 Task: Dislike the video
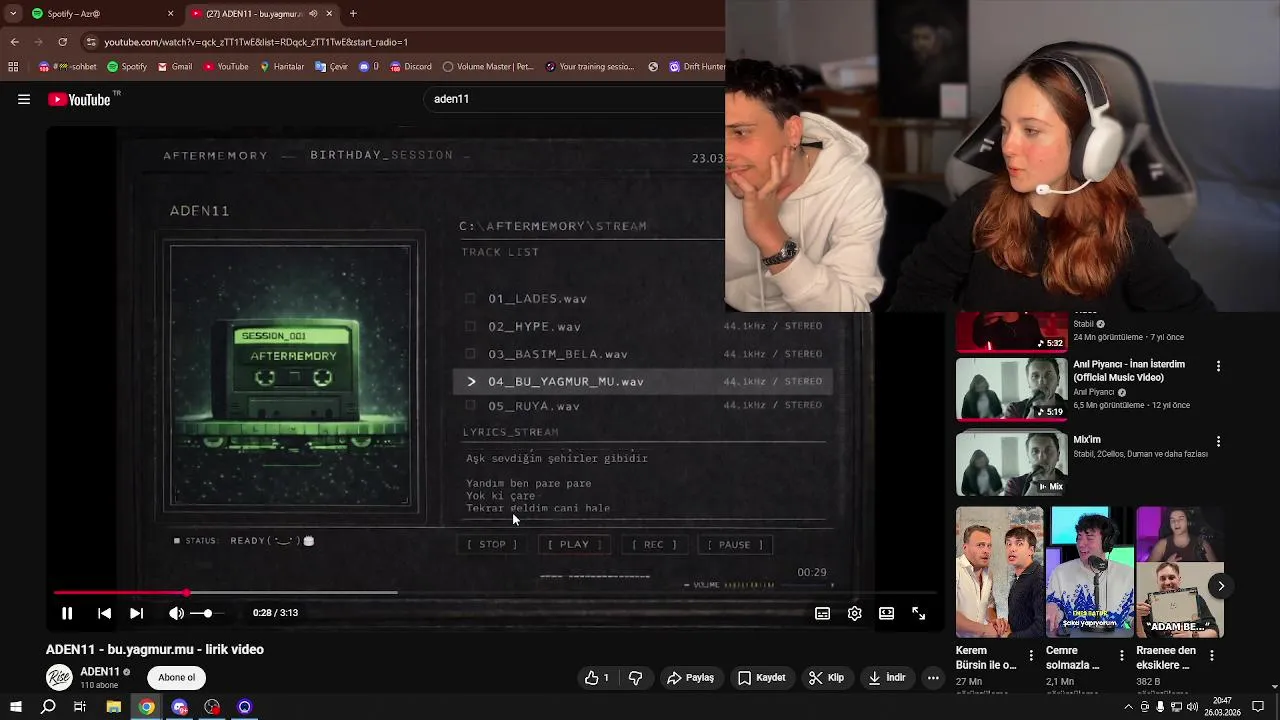pos(635,677)
